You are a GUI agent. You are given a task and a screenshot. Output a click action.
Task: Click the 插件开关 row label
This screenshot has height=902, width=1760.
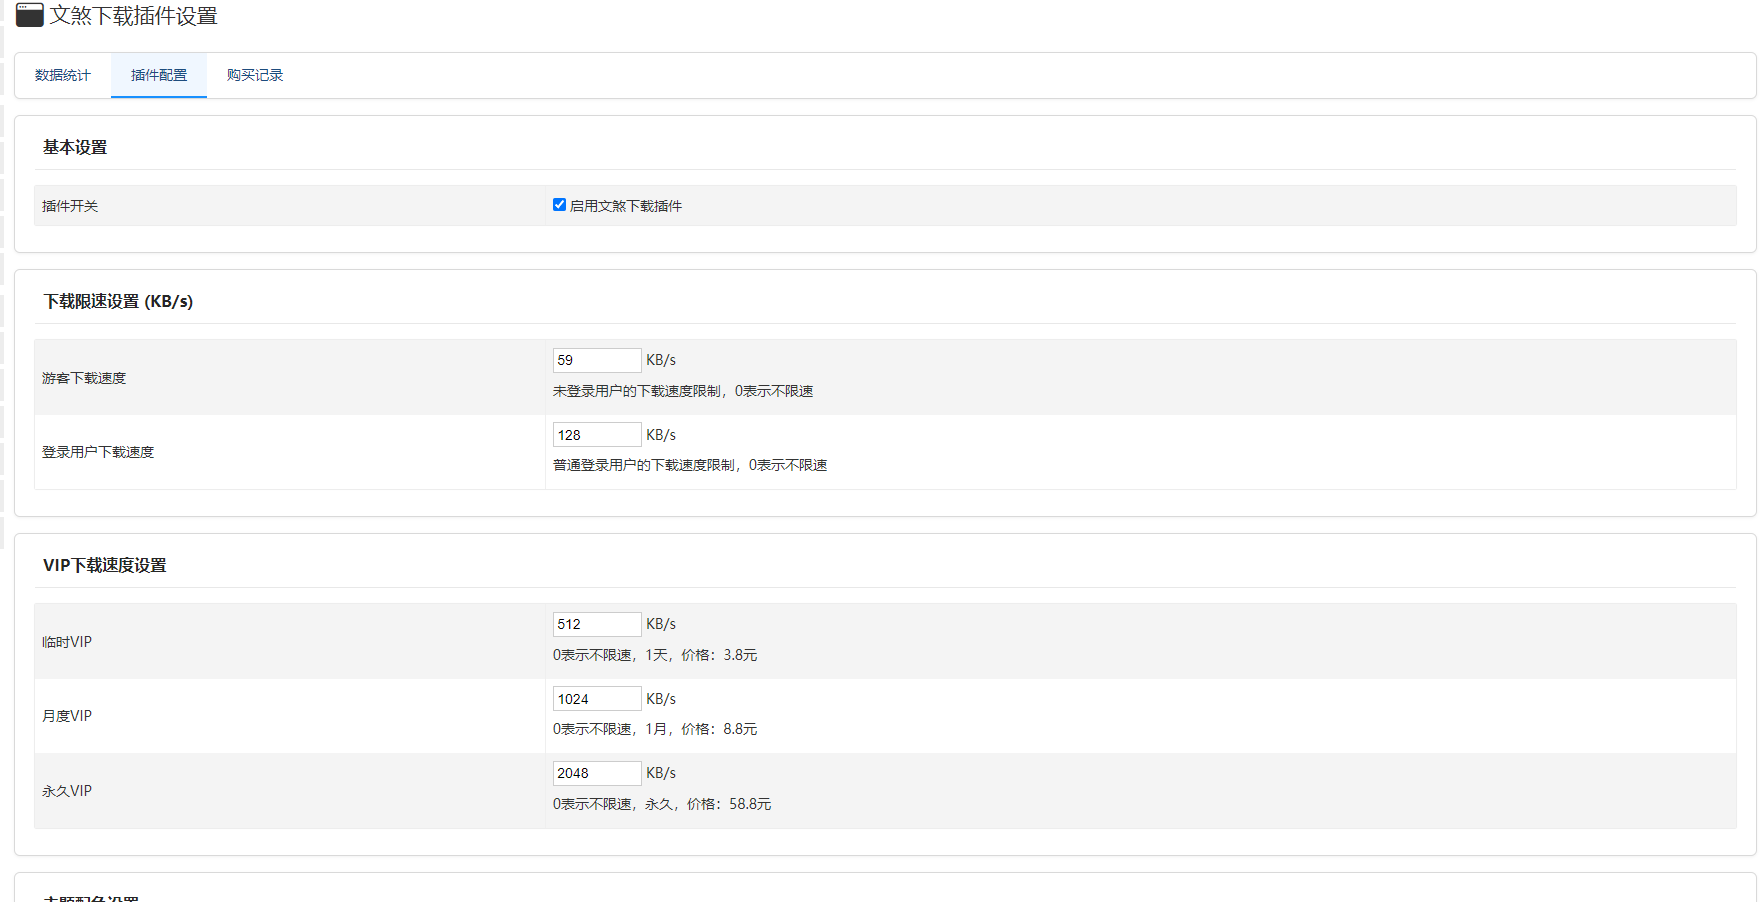click(70, 206)
